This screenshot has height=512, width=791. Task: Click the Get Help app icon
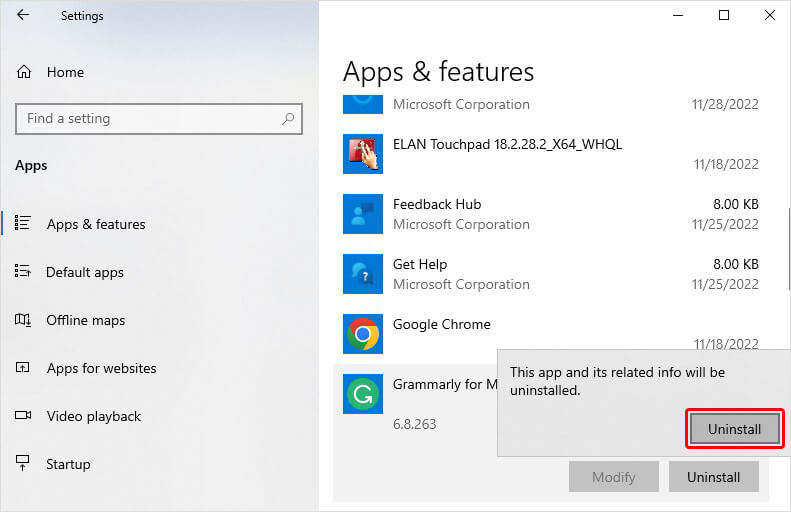363,274
